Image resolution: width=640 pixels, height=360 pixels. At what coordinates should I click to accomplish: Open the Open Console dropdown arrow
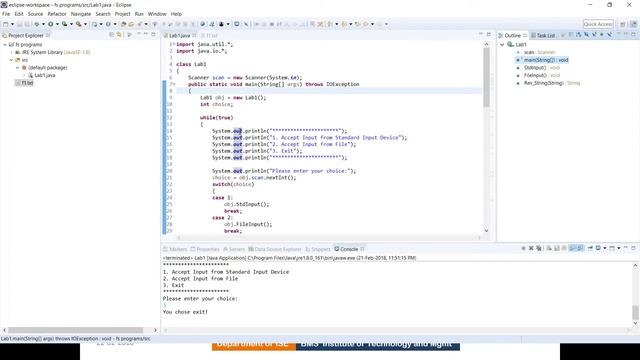pyautogui.click(x=619, y=248)
